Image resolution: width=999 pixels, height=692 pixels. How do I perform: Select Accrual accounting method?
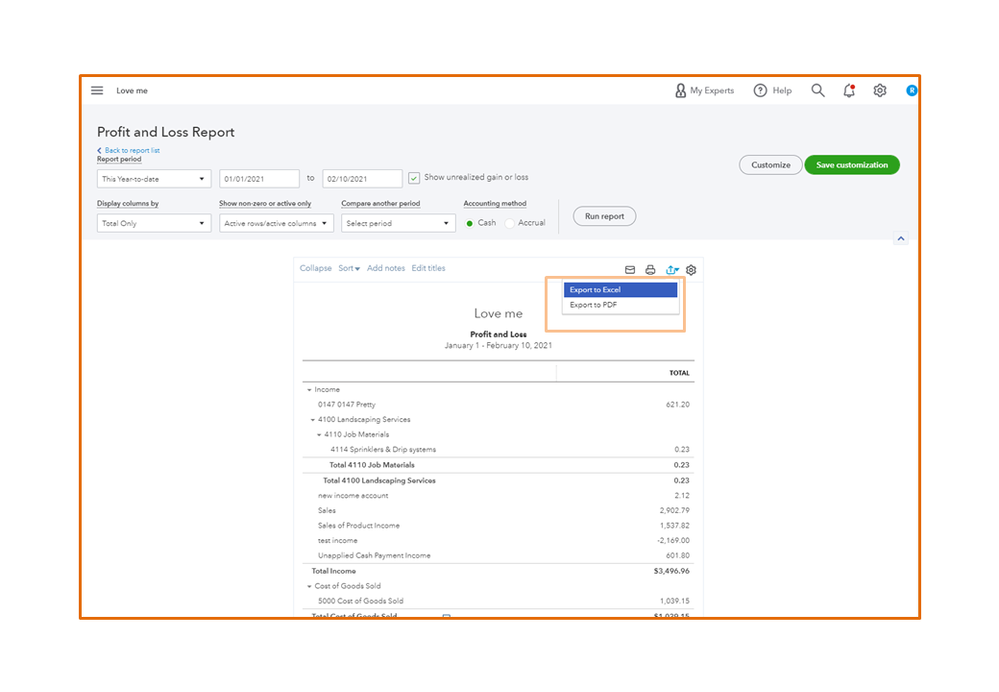pos(510,223)
